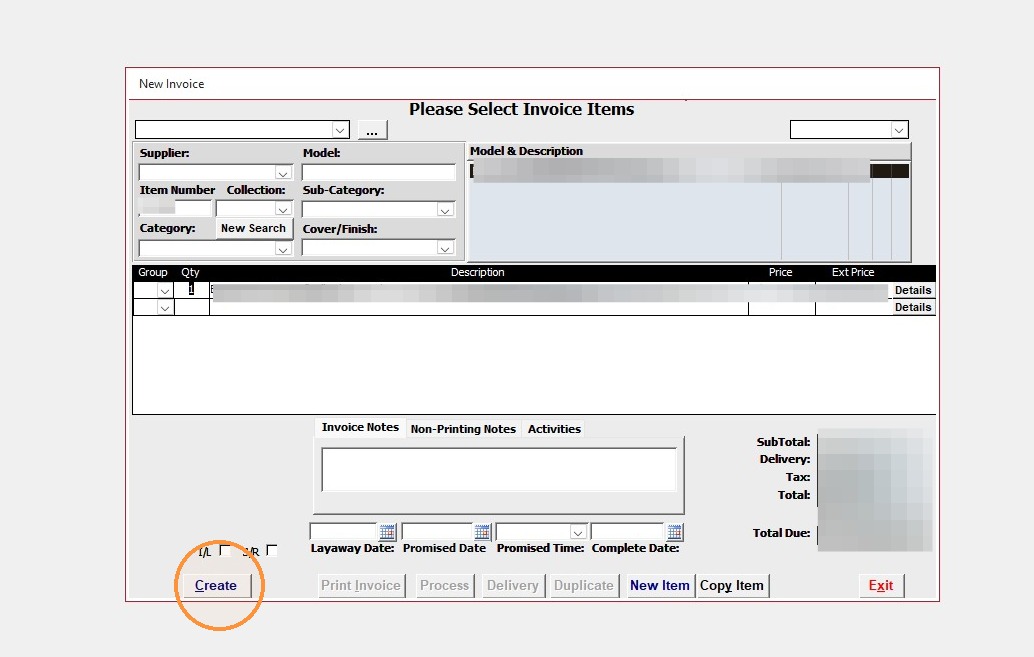This screenshot has height=657, width=1034.
Task: Expand the Collection dropdown
Action: (x=283, y=209)
